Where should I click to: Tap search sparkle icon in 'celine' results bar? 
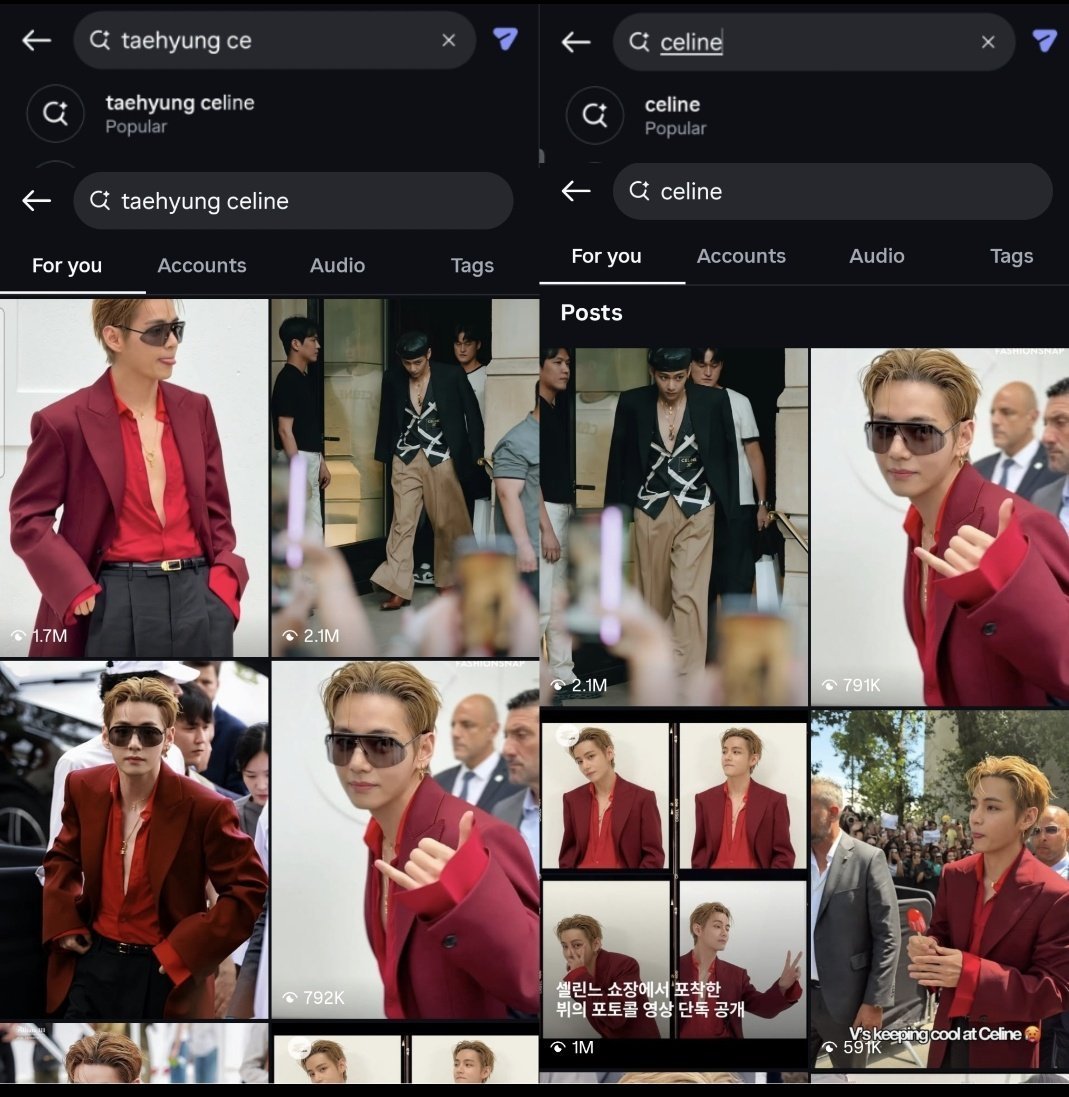pos(639,191)
